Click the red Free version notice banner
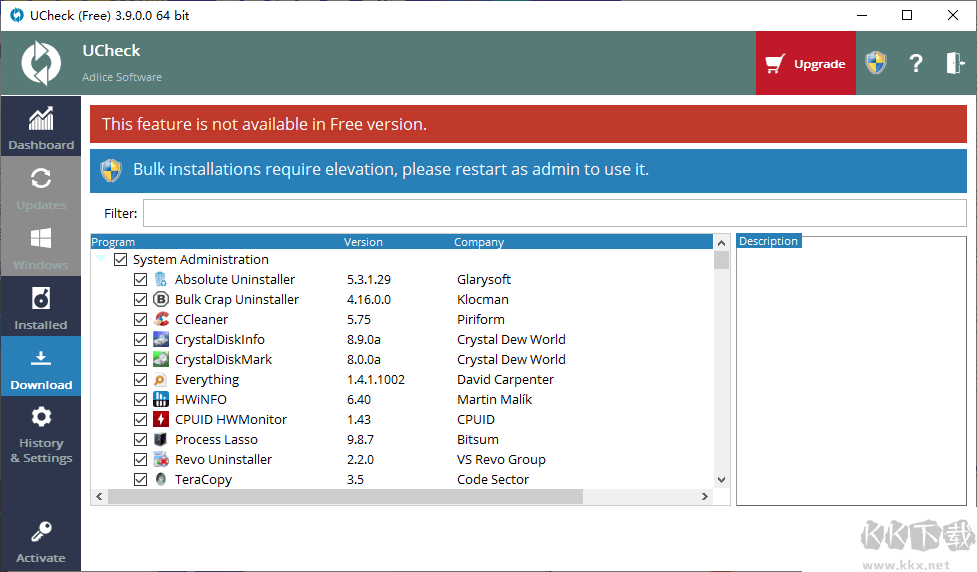 528,124
